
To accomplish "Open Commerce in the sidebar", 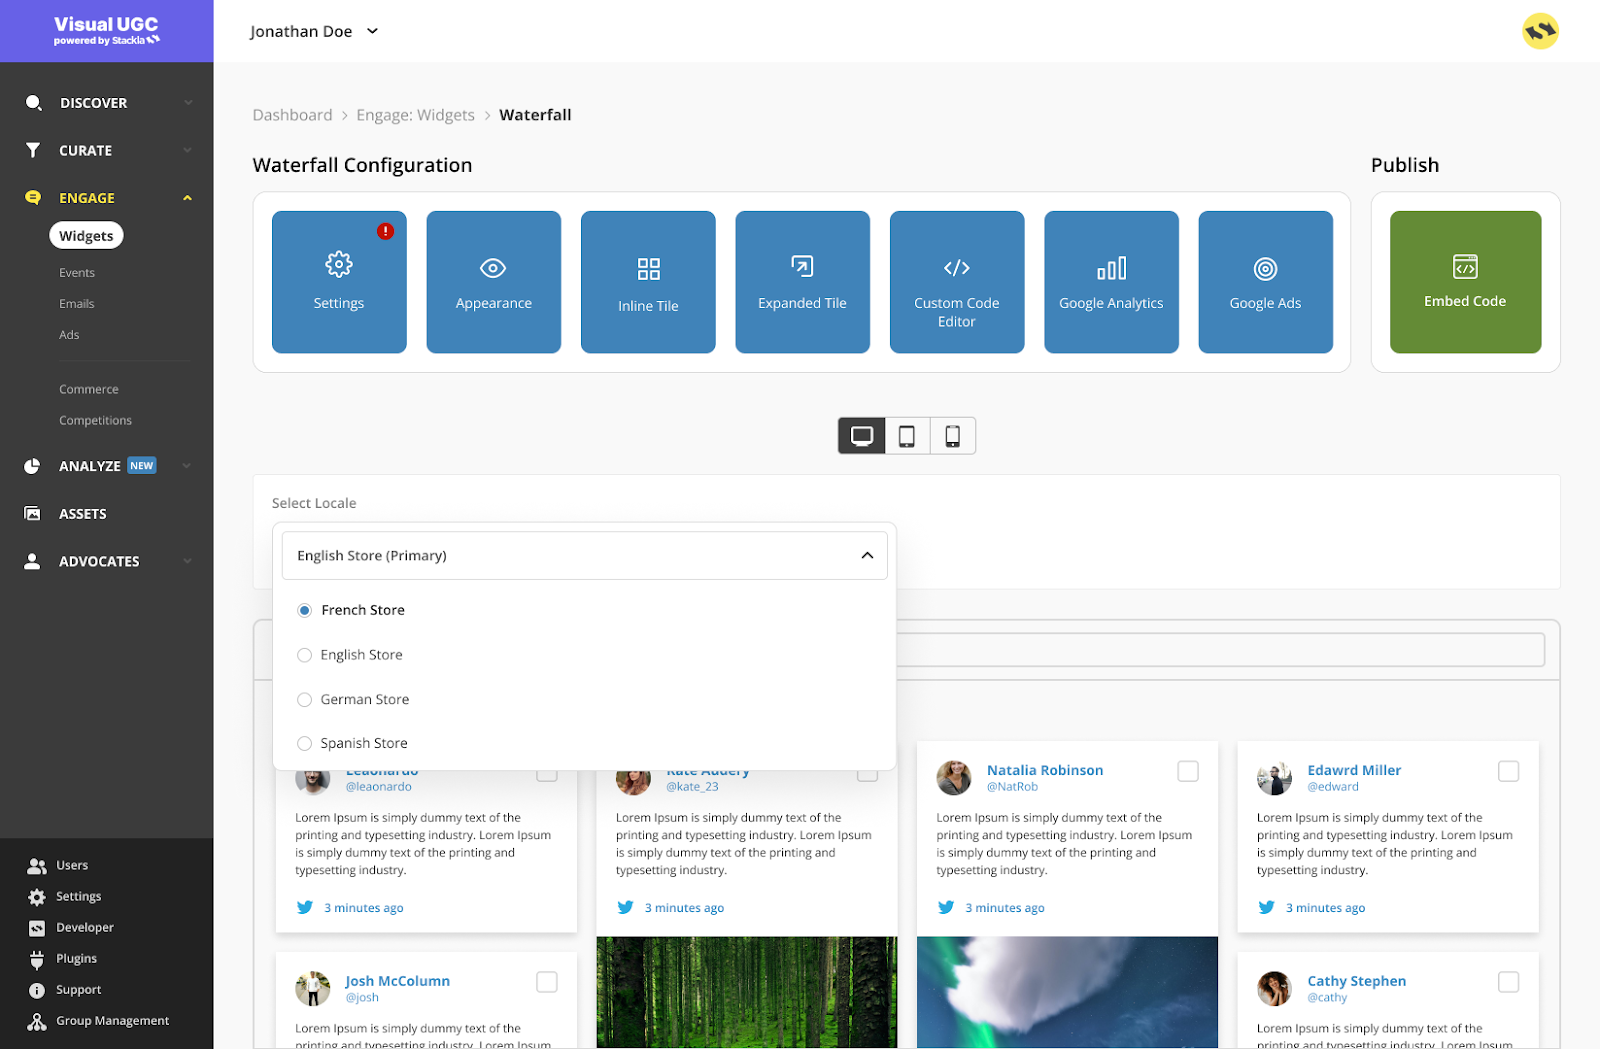I will click(89, 390).
